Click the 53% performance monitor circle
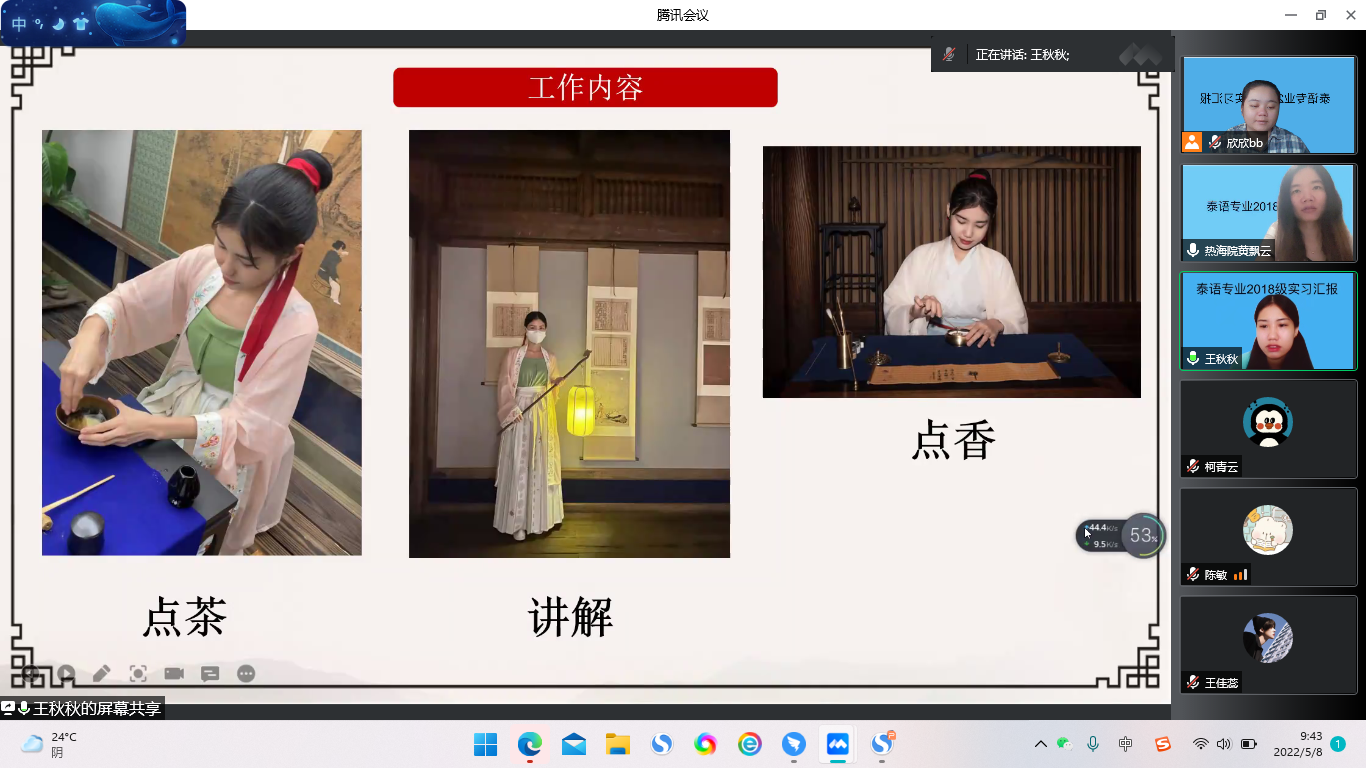Image resolution: width=1366 pixels, height=768 pixels. (x=1142, y=536)
